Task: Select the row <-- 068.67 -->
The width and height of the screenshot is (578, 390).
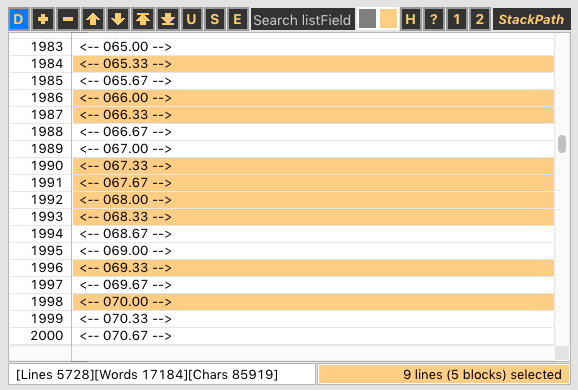Action: point(313,234)
